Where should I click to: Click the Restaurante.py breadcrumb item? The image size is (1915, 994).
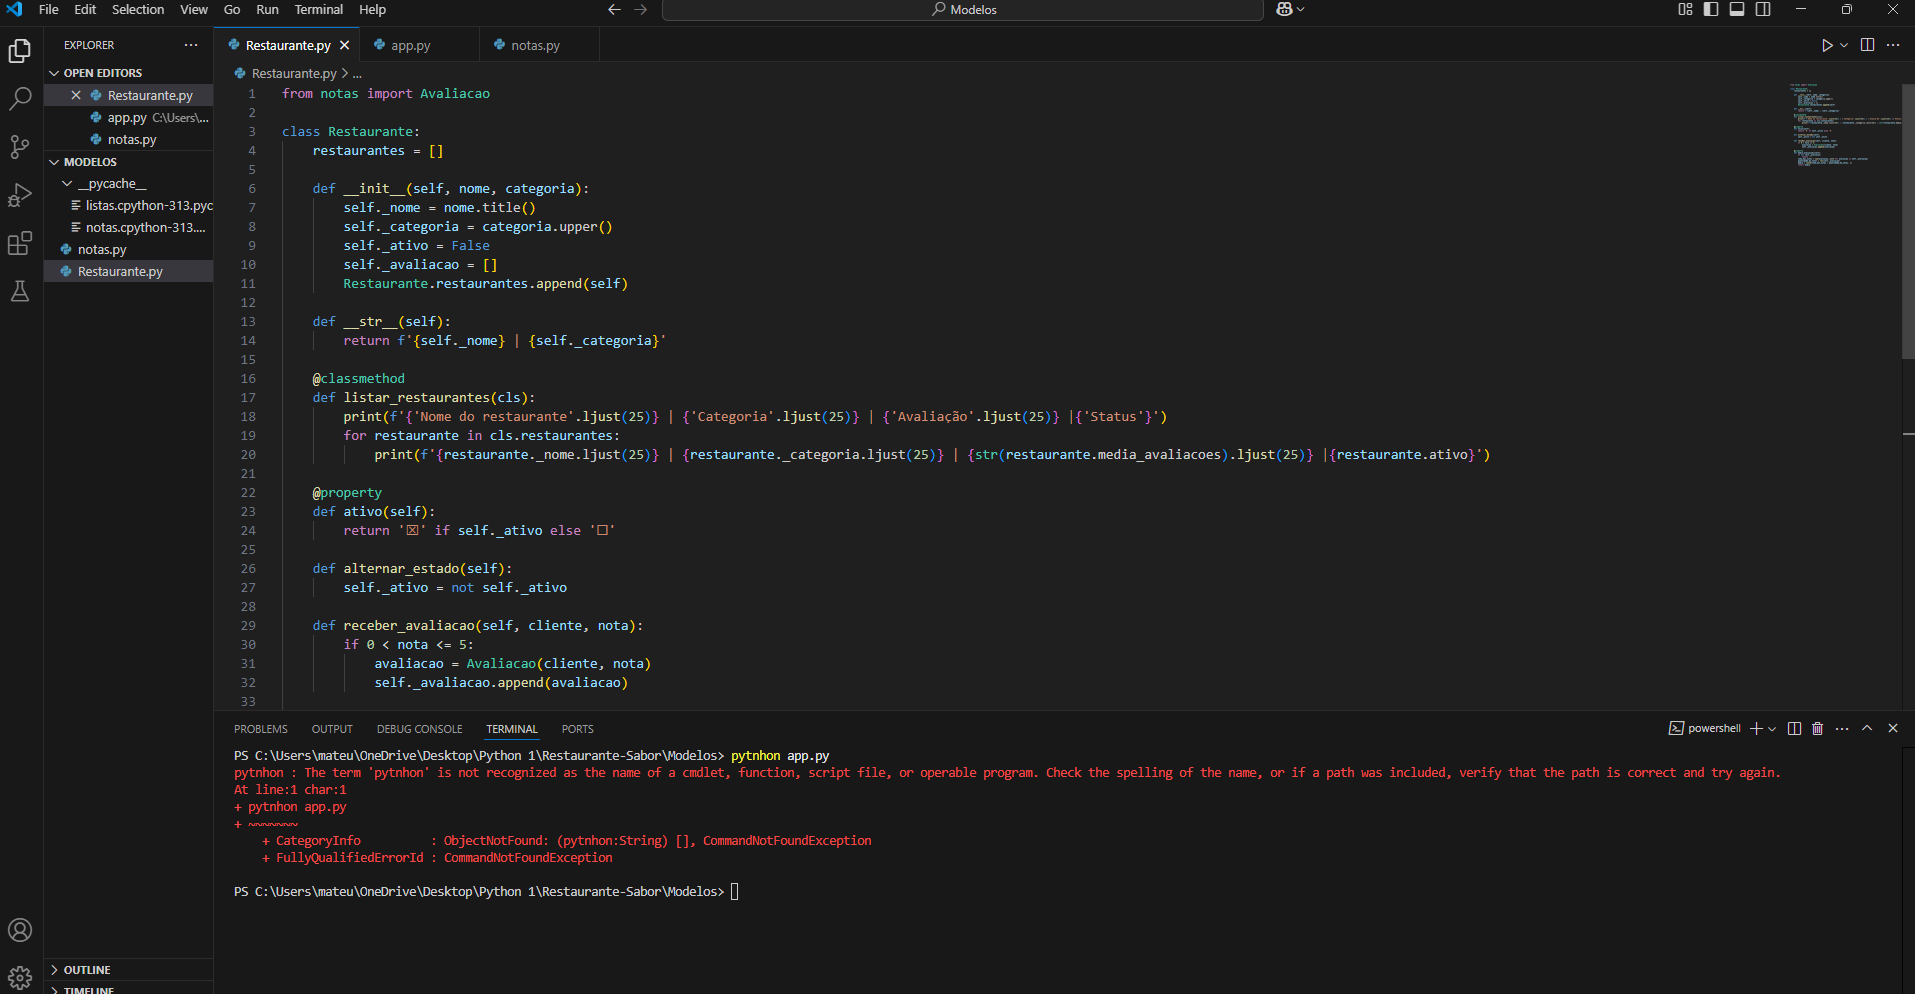pyautogui.click(x=293, y=73)
